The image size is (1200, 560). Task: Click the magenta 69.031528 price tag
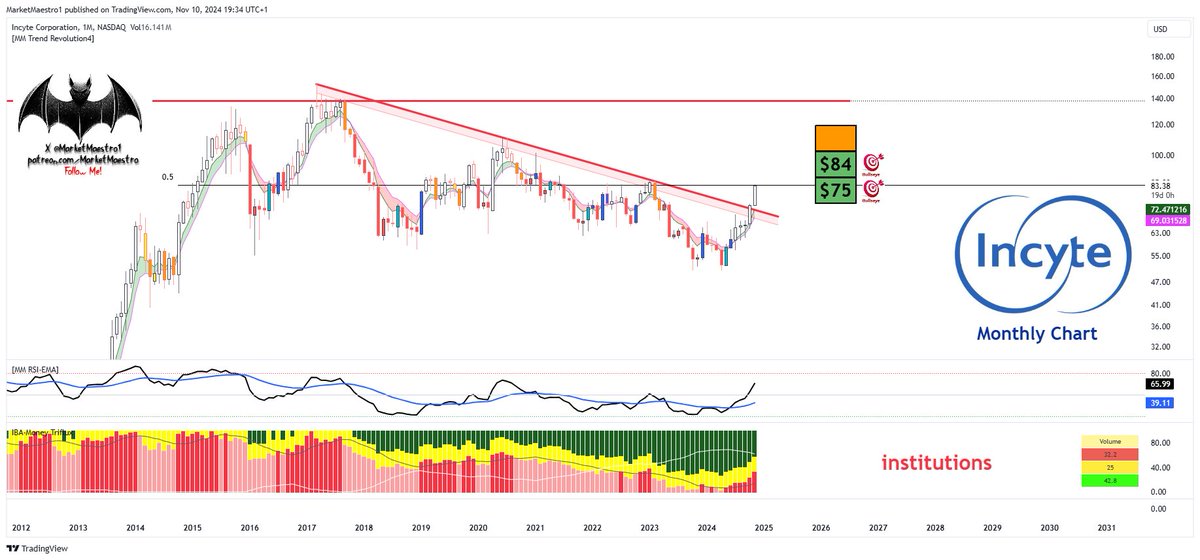1168,220
